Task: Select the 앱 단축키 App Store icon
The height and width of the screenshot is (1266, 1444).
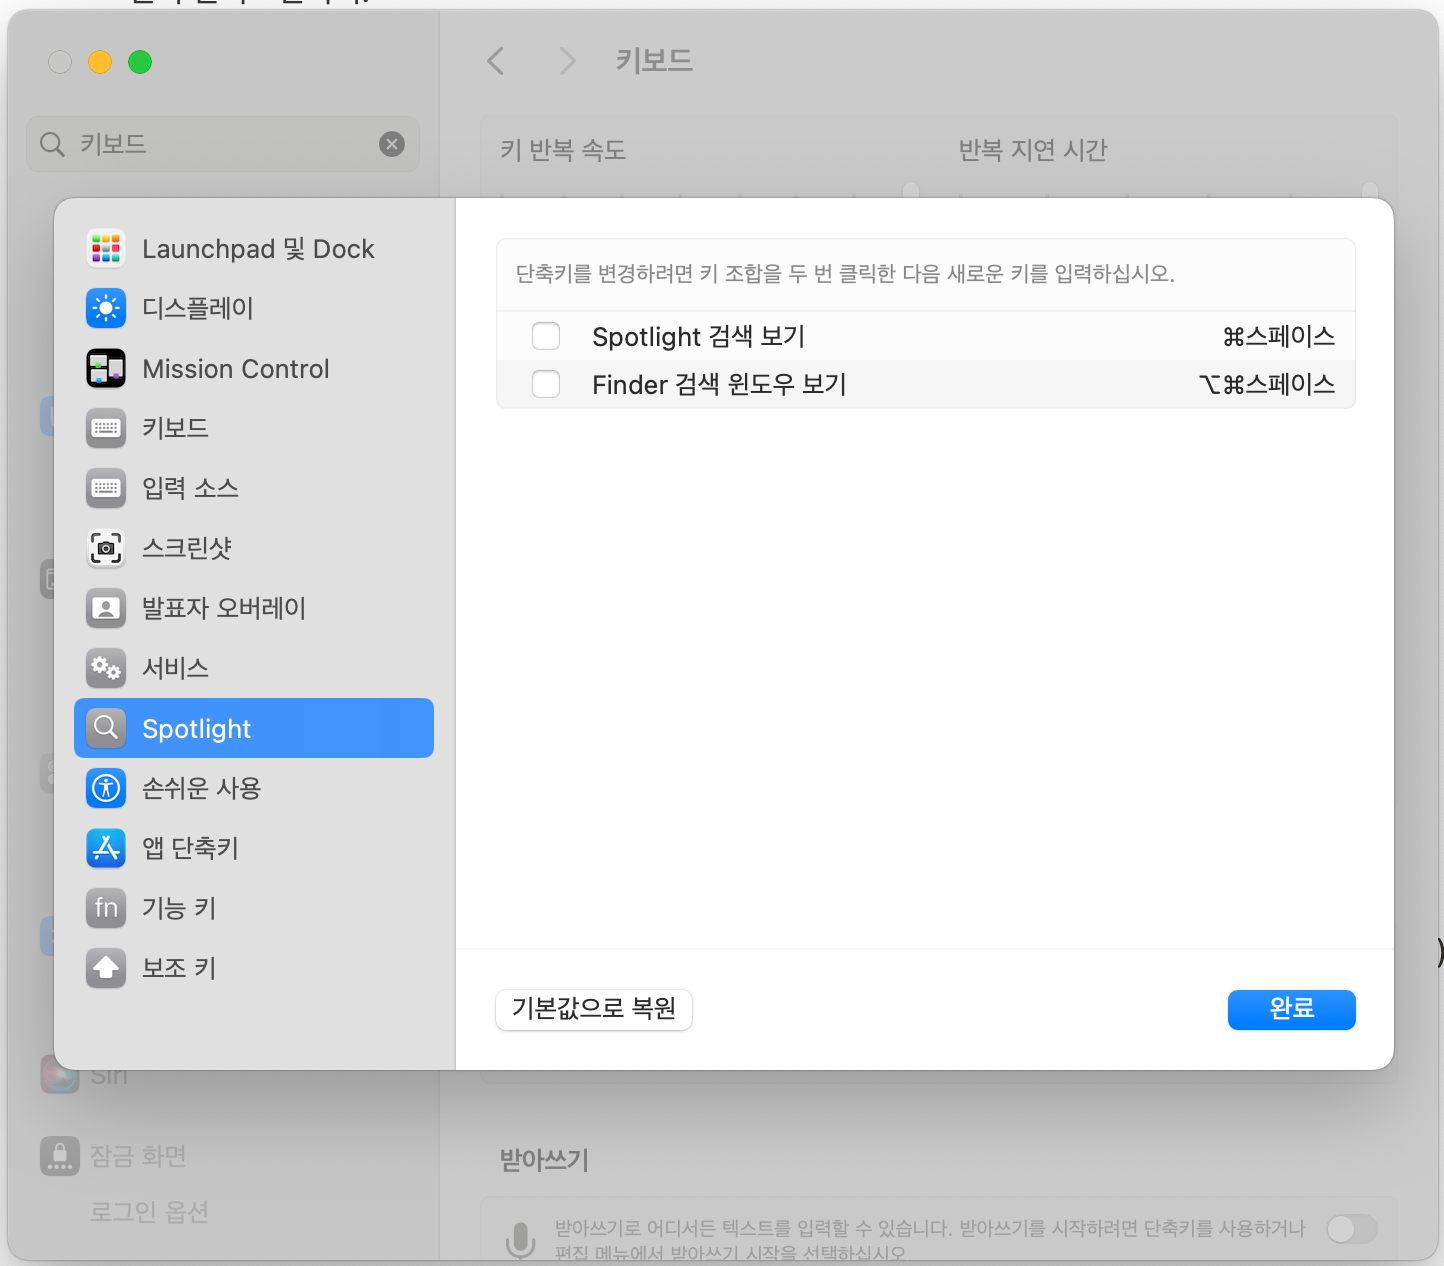Action: click(x=106, y=848)
